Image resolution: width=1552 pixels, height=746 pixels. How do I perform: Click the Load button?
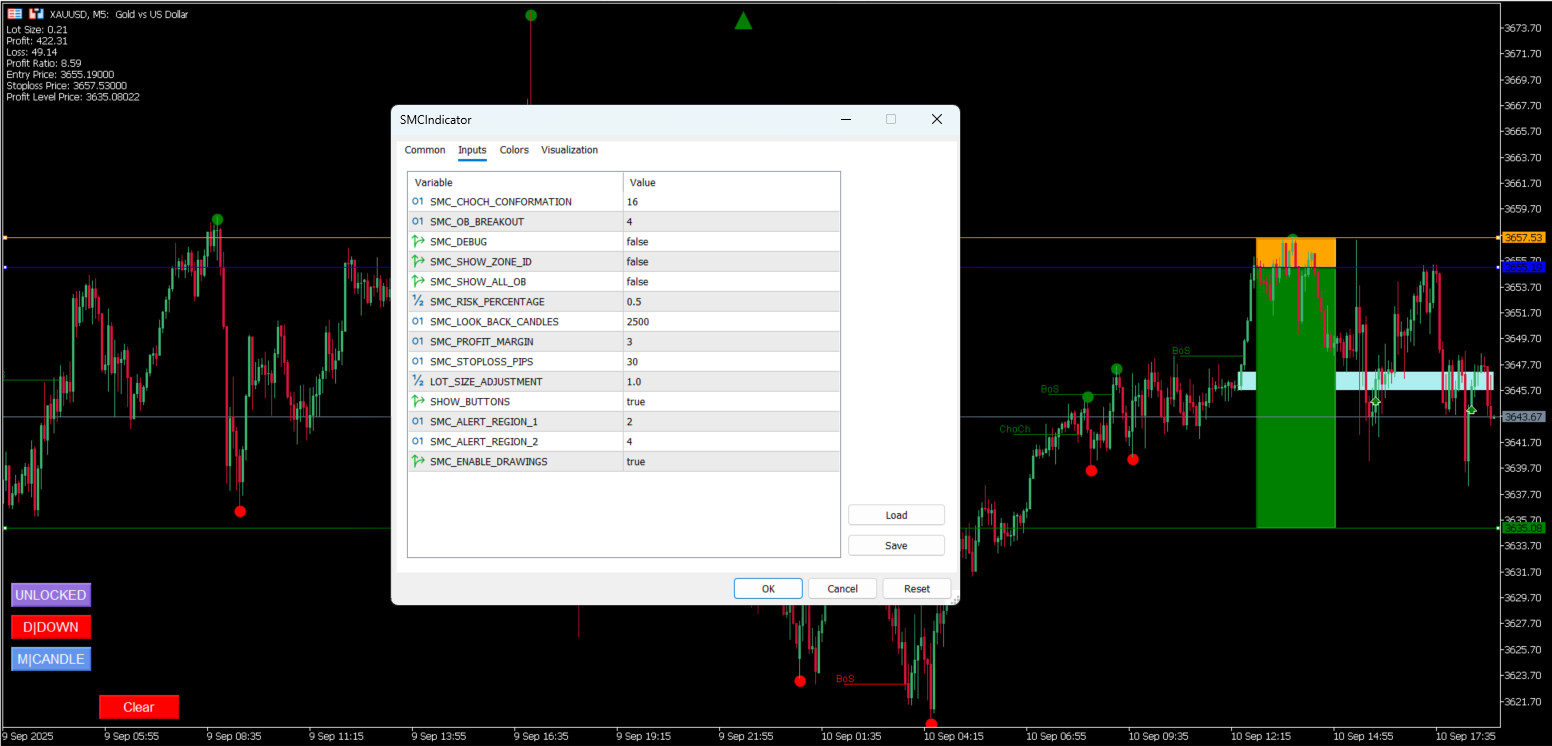896,515
